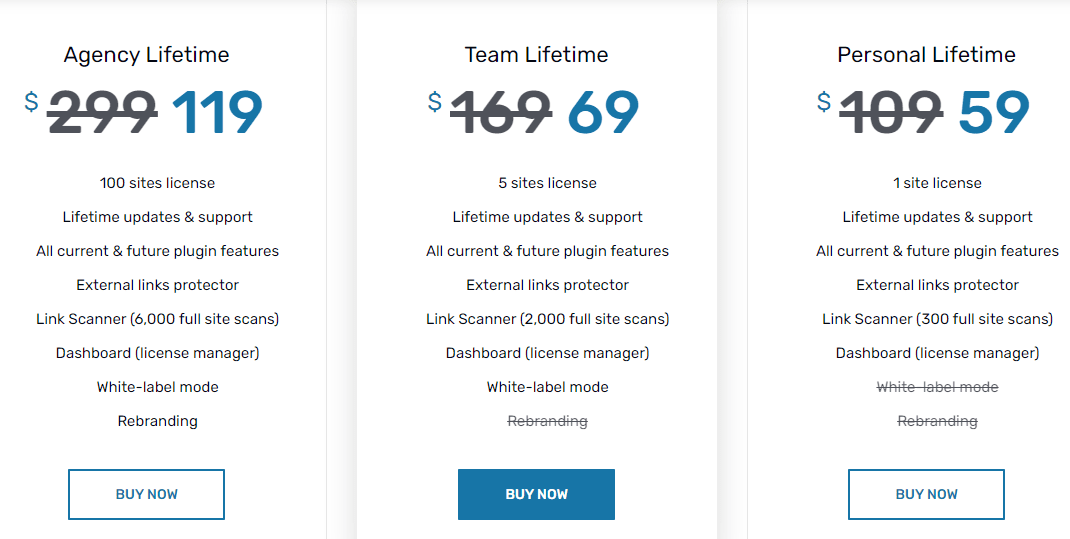Click the crossed-out 109 original price
The width and height of the screenshot is (1070, 539).
(x=890, y=112)
